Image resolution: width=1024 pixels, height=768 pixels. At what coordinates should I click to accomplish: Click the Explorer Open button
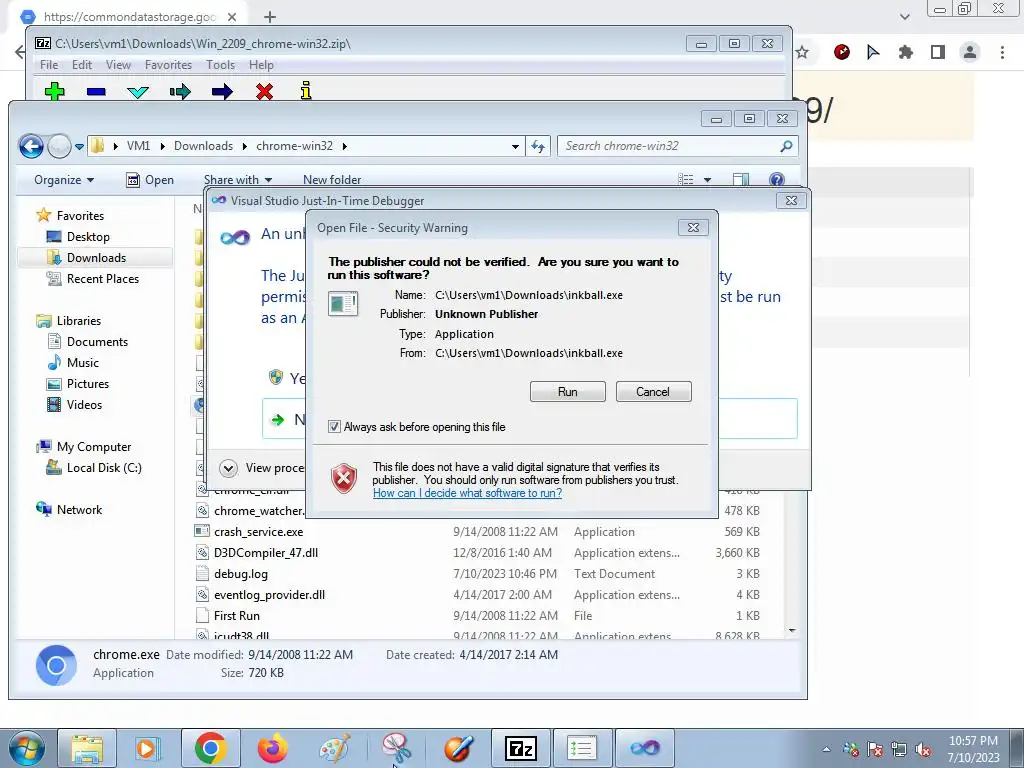(x=150, y=180)
